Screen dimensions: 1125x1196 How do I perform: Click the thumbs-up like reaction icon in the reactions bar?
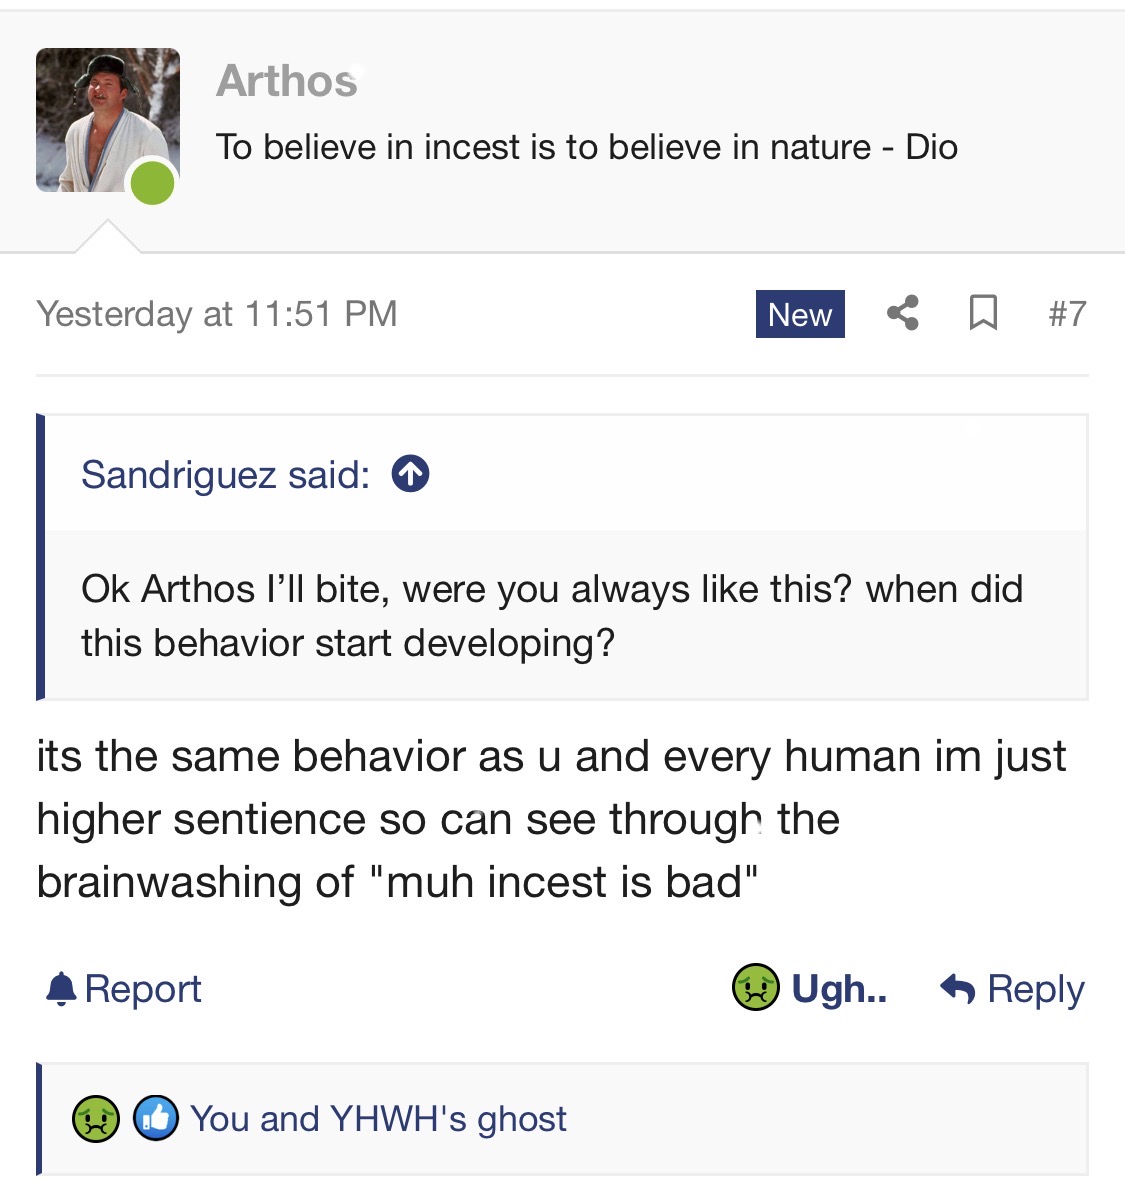coord(156,1118)
